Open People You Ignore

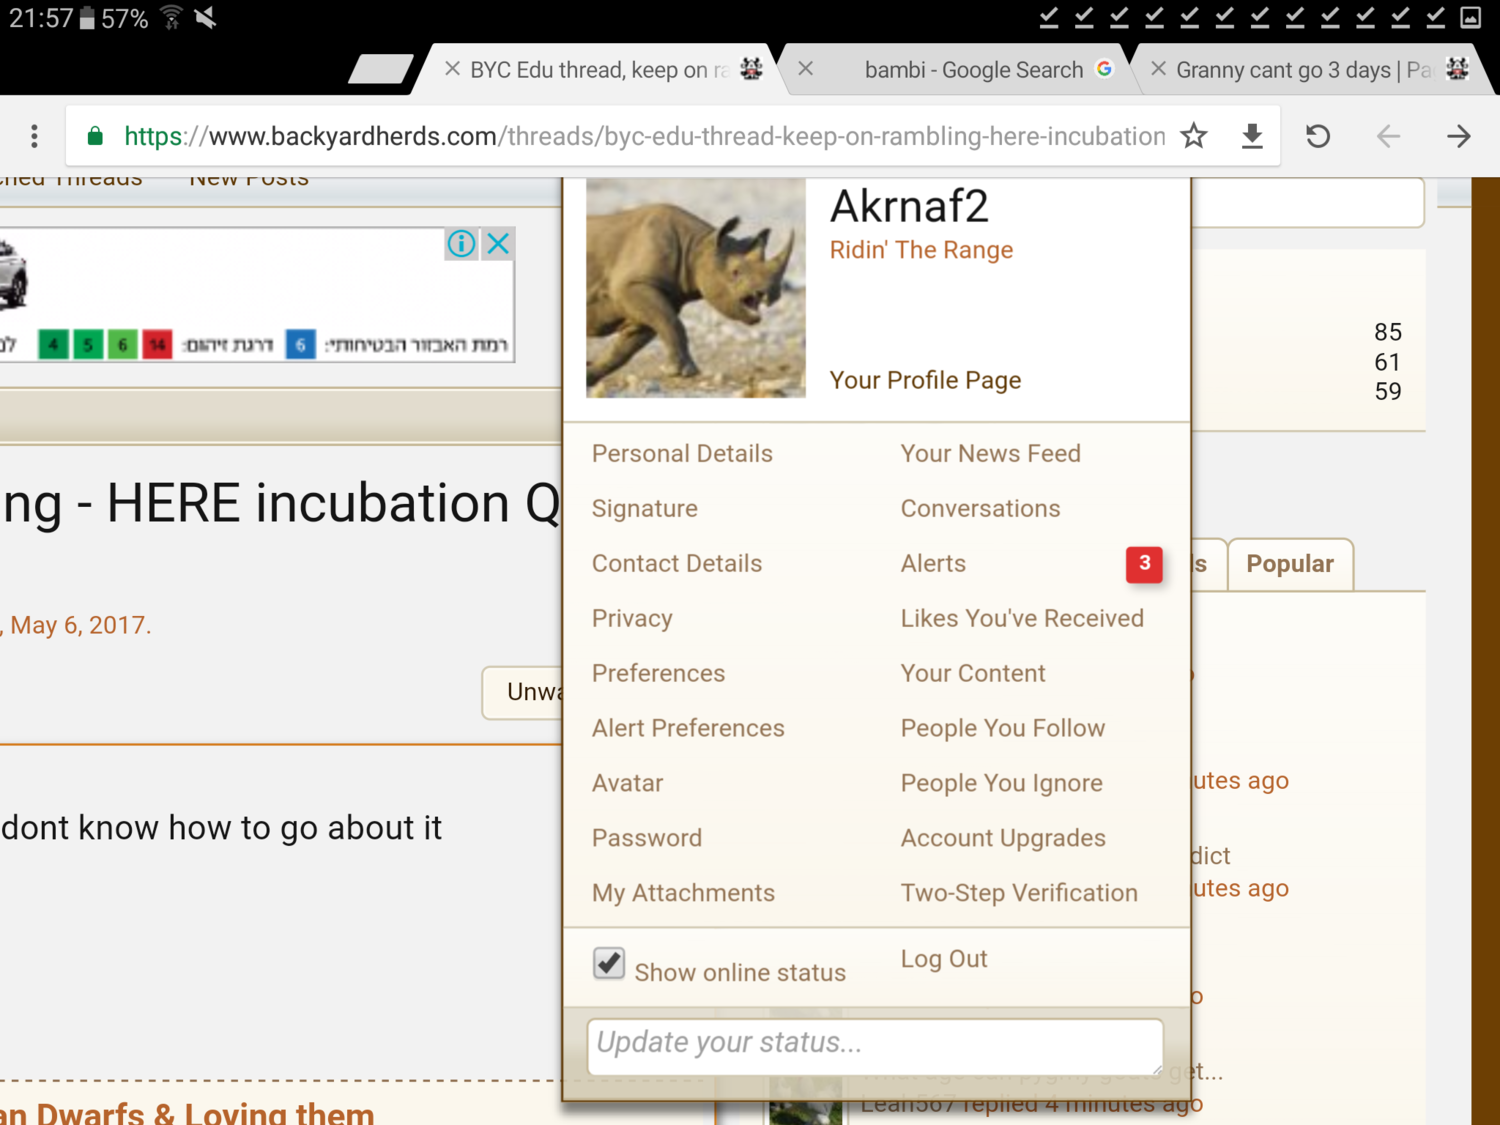pyautogui.click(x=1002, y=784)
